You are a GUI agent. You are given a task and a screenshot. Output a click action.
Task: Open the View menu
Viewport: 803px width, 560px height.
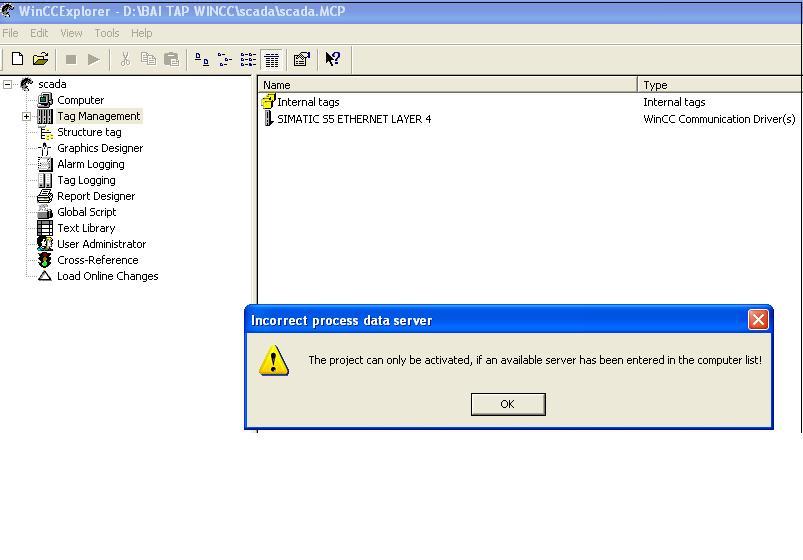[x=71, y=33]
